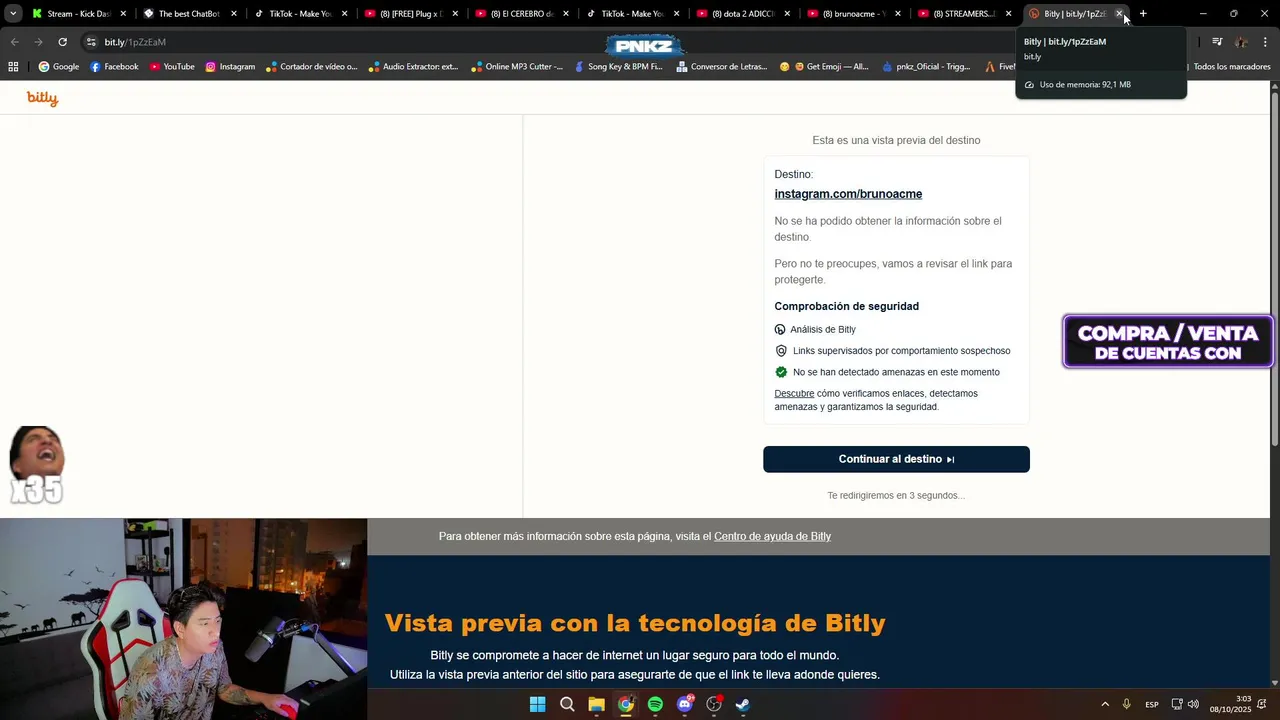This screenshot has height=720, width=1280.
Task: Click the green check beside no amenazas
Action: click(781, 372)
